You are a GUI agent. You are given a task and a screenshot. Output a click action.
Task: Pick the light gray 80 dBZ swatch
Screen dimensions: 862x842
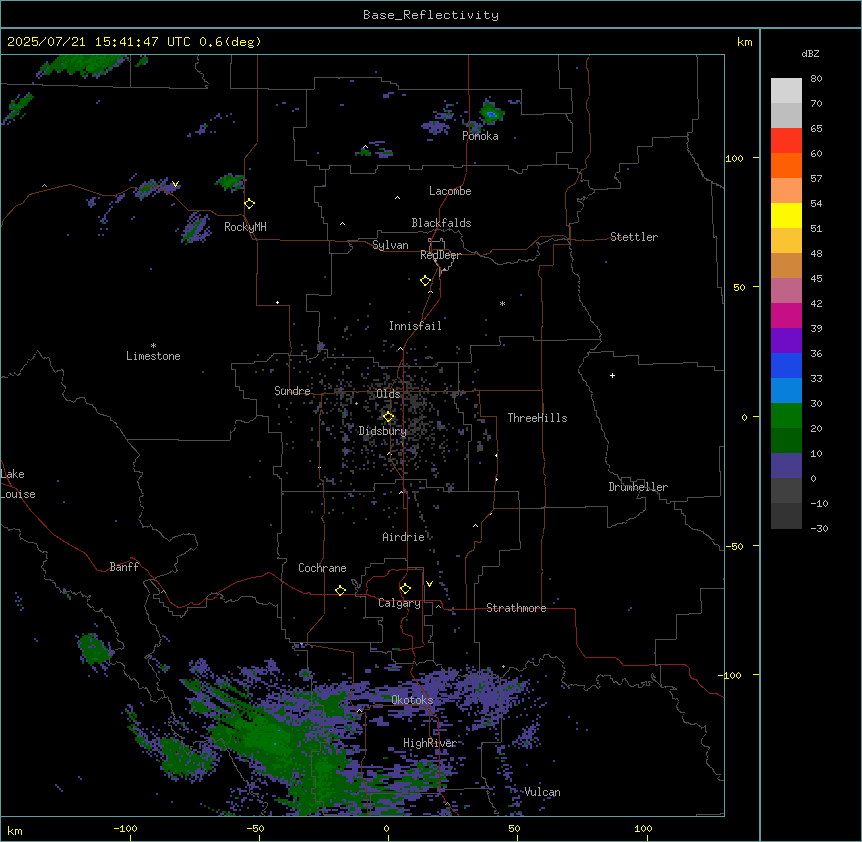pos(786,91)
